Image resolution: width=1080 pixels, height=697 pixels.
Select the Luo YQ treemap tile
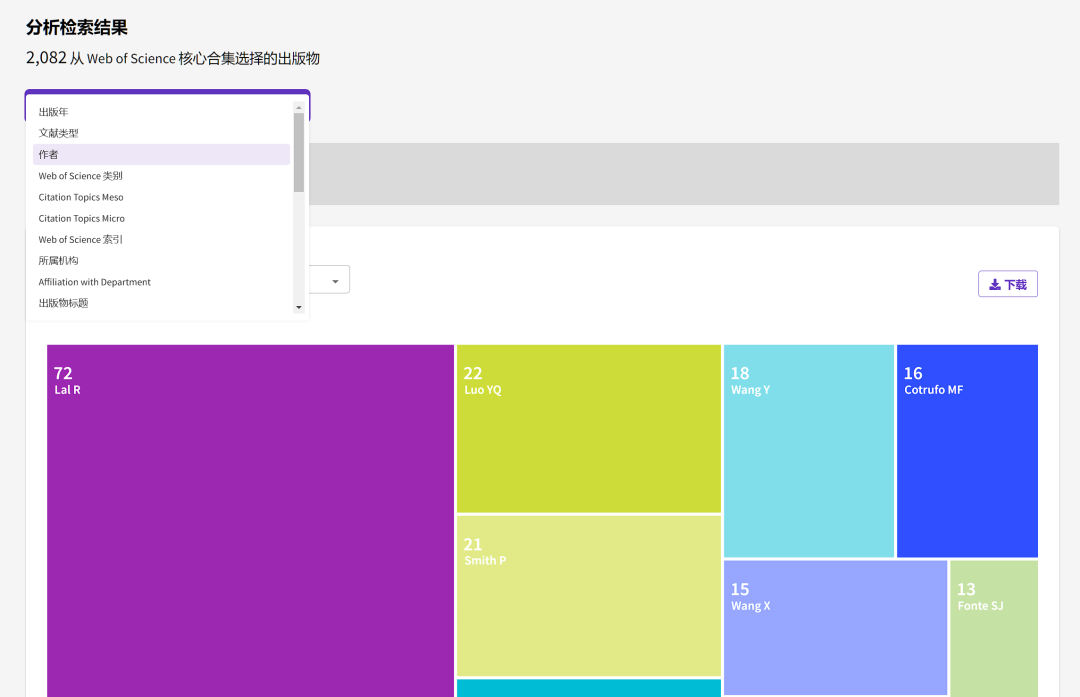pos(588,428)
